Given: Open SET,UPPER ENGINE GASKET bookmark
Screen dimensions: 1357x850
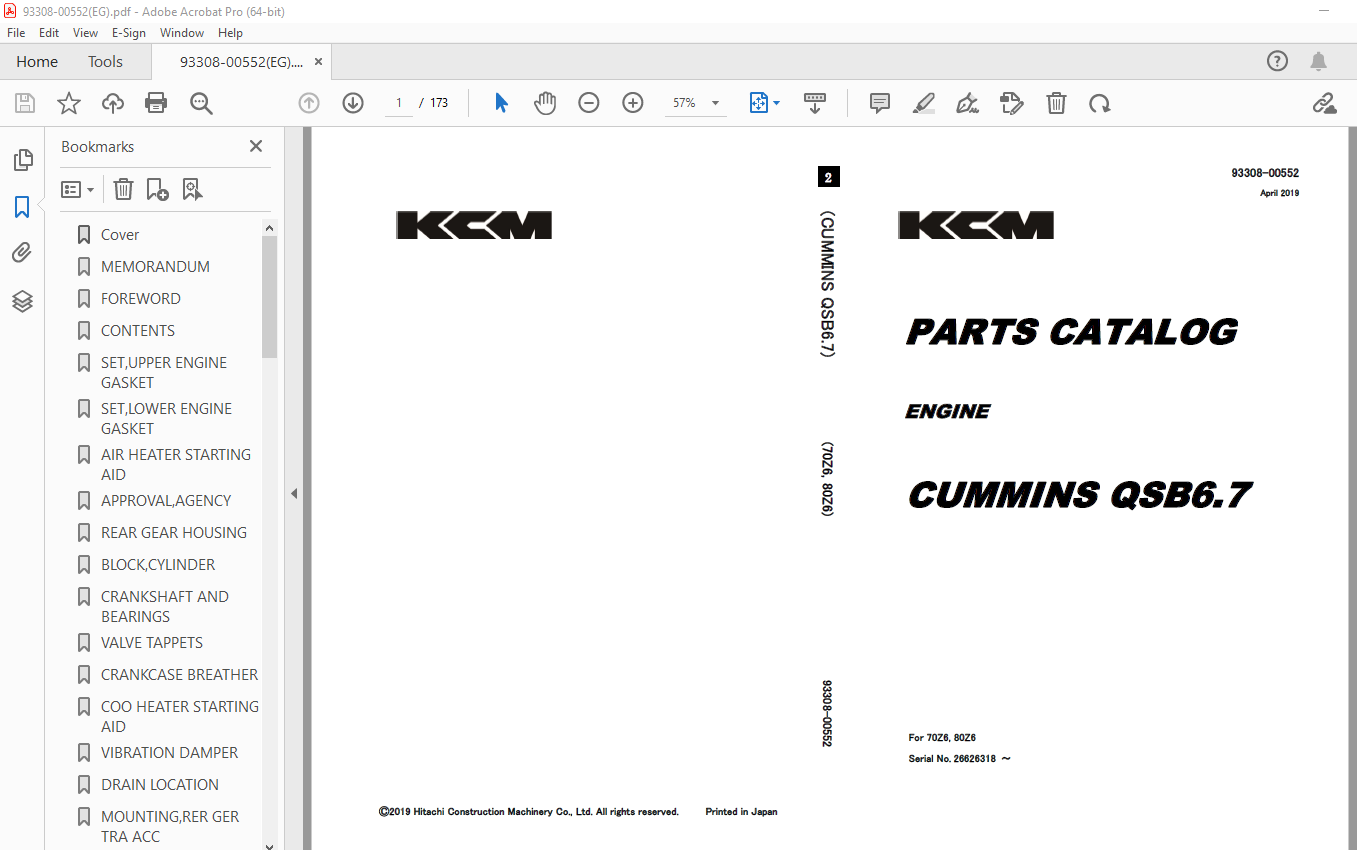Looking at the screenshot, I should pyautogui.click(x=164, y=372).
